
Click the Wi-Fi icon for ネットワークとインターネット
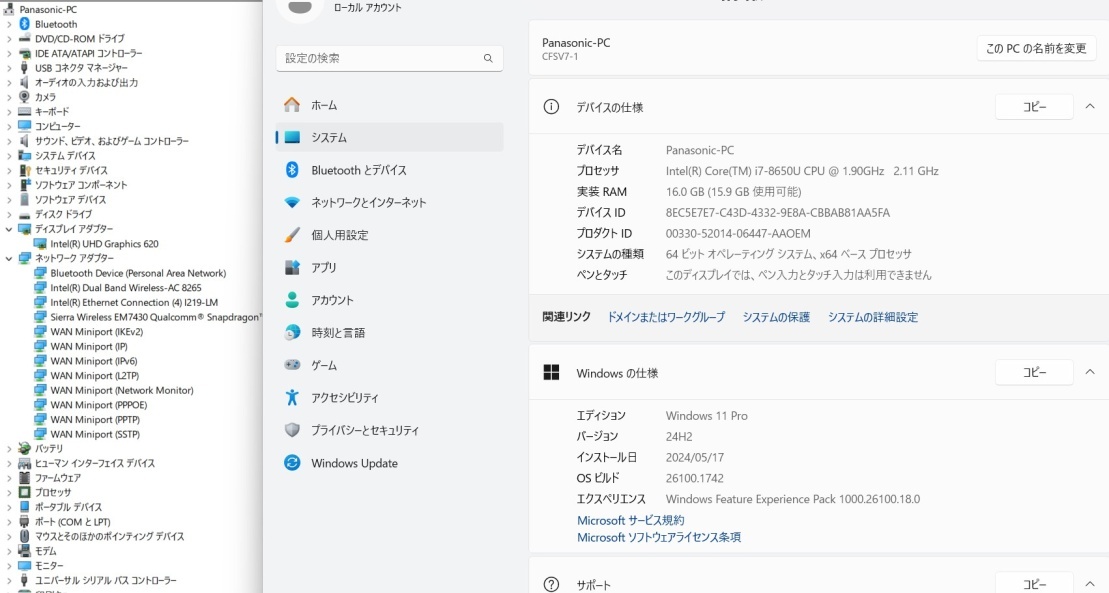coord(292,202)
